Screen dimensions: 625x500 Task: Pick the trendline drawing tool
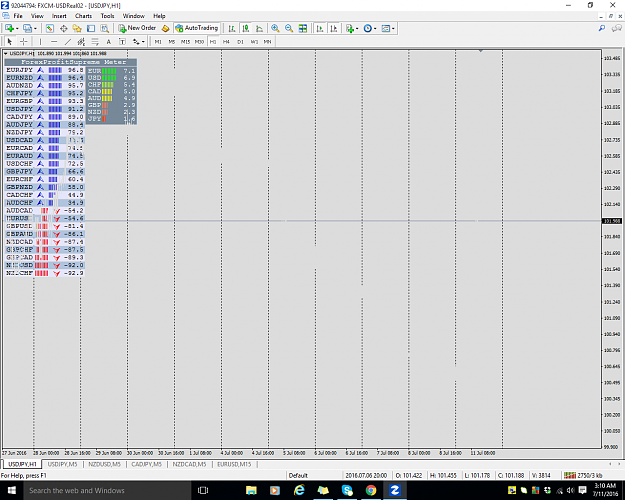[68, 41]
